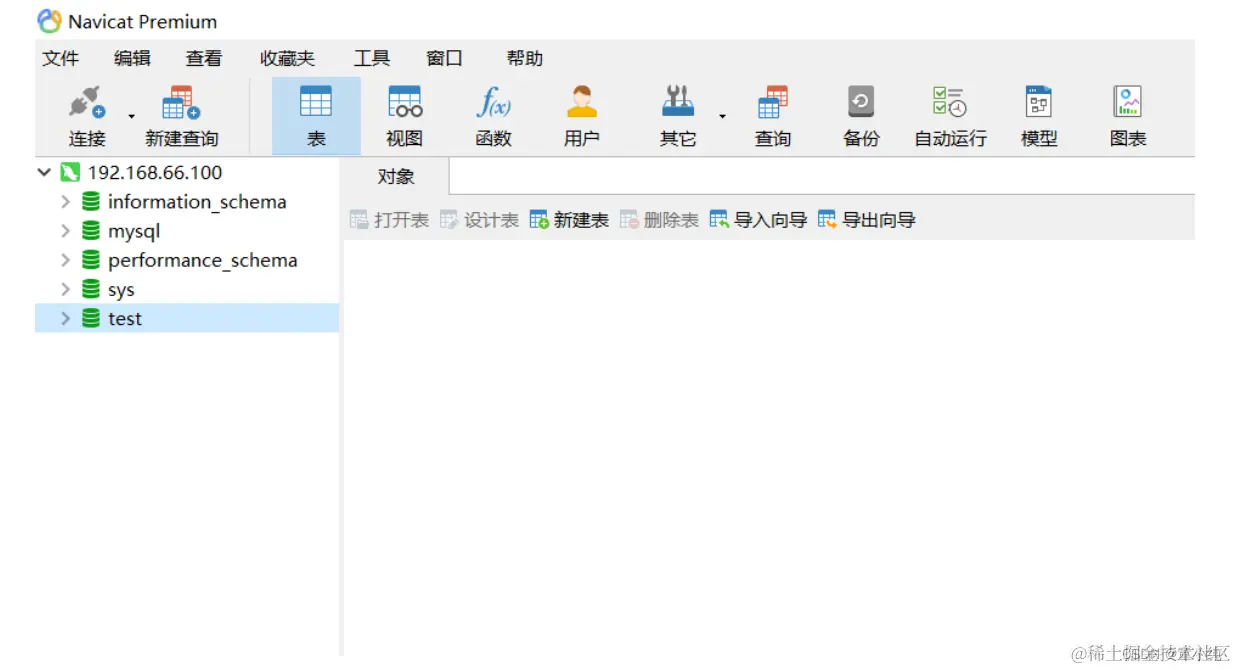Screen dimensions: 1237x670
Task: Click the green connection icon beside 192.168.66.100
Action: 69,172
